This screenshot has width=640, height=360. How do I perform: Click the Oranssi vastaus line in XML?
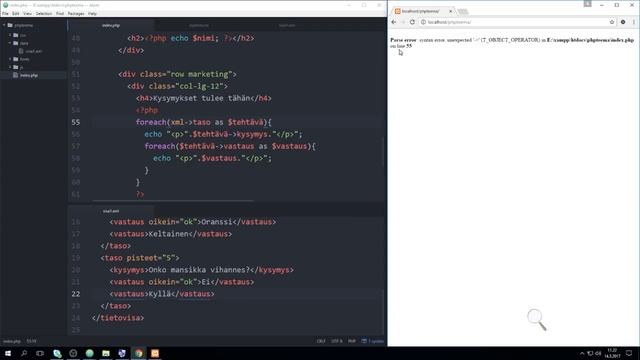pyautogui.click(x=193, y=222)
